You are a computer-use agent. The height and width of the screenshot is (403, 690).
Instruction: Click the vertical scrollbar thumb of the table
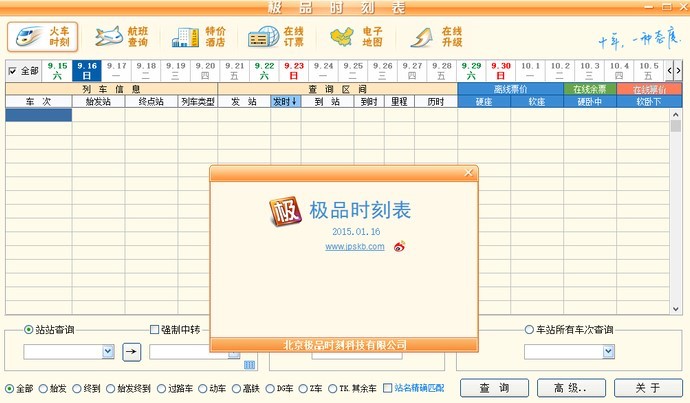[x=675, y=126]
